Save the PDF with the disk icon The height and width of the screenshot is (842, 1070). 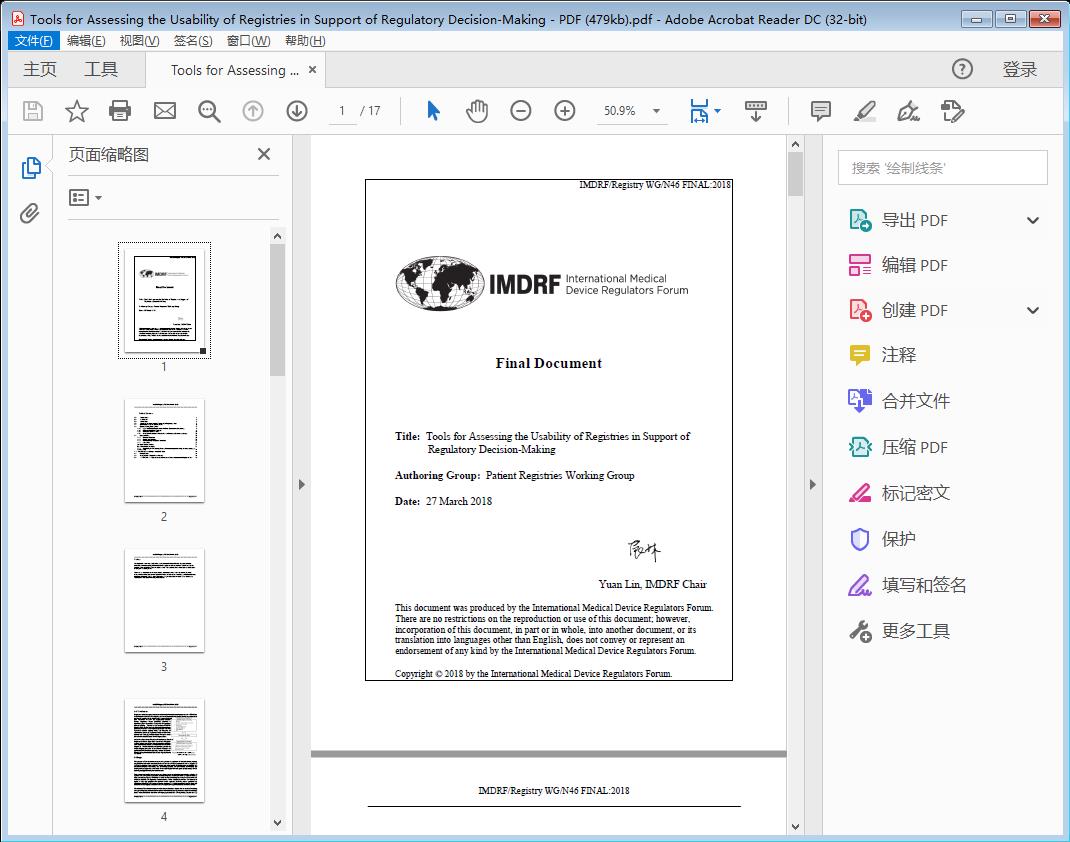(32, 111)
